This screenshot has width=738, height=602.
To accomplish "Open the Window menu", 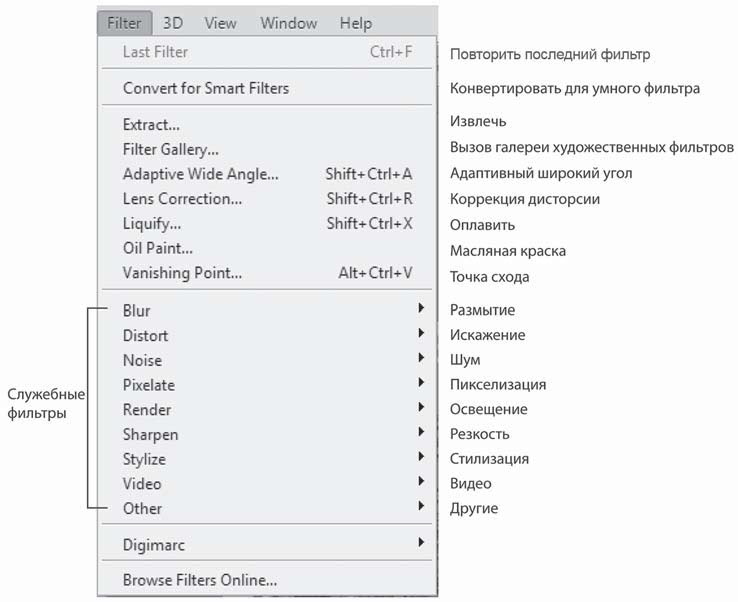I will coord(288,22).
